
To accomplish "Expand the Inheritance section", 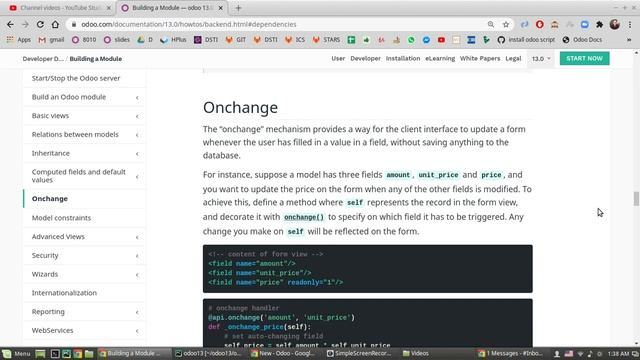I will click(x=84, y=153).
